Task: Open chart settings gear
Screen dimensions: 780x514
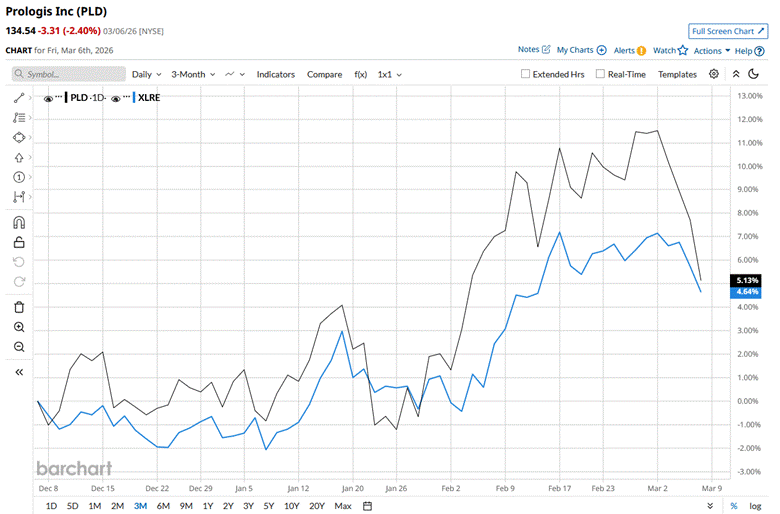Action: 714,74
